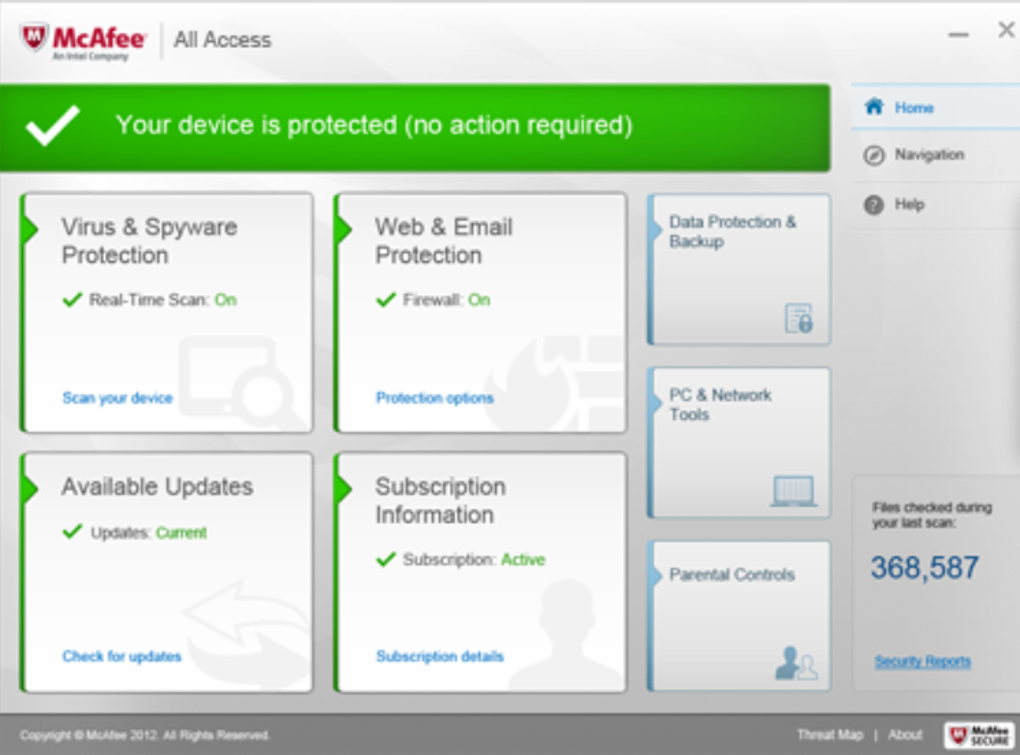This screenshot has width=1020, height=755.
Task: Click the Updates: Current status
Action: 148,533
